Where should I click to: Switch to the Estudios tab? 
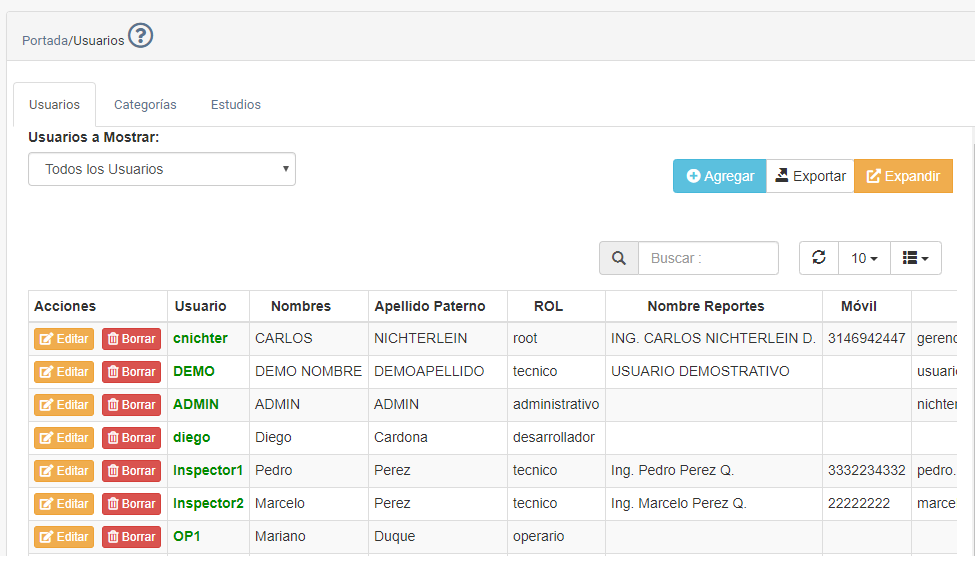pyautogui.click(x=235, y=105)
